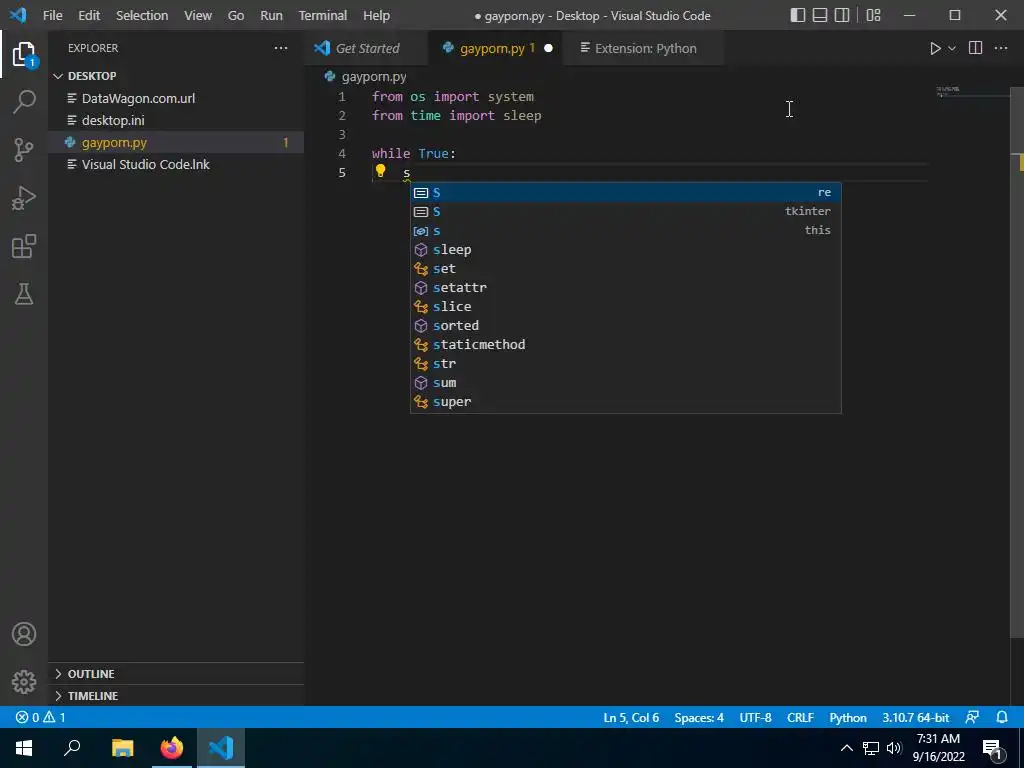Open editor More Actions ellipsis

pyautogui.click(x=1000, y=48)
